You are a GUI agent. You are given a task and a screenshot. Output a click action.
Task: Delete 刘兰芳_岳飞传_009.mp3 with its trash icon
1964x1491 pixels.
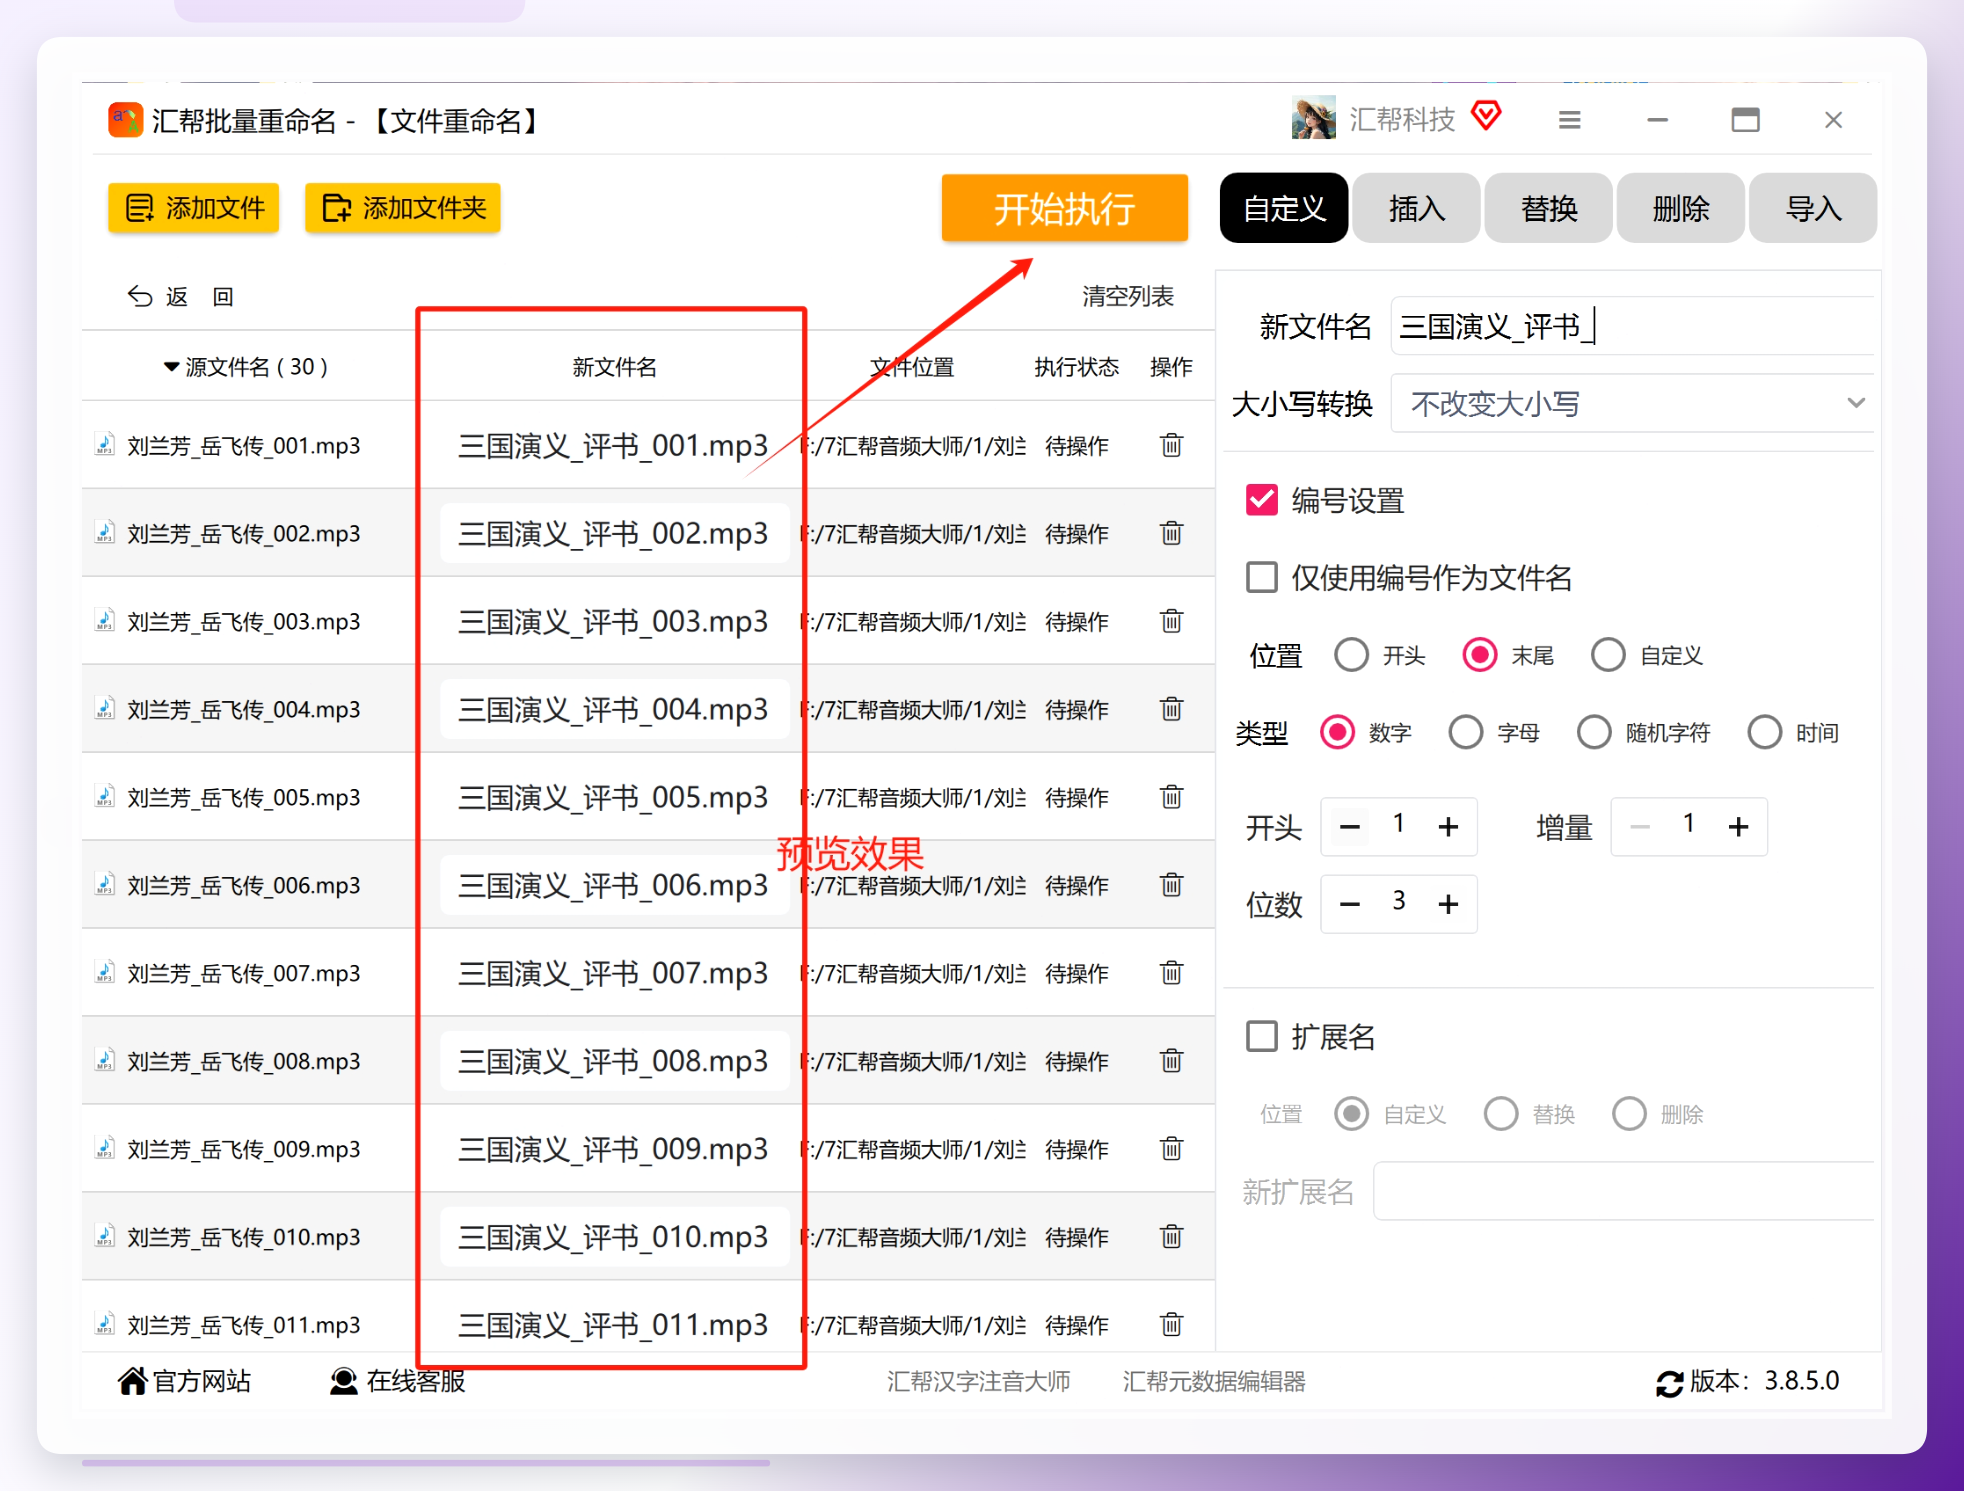pos(1171,1149)
